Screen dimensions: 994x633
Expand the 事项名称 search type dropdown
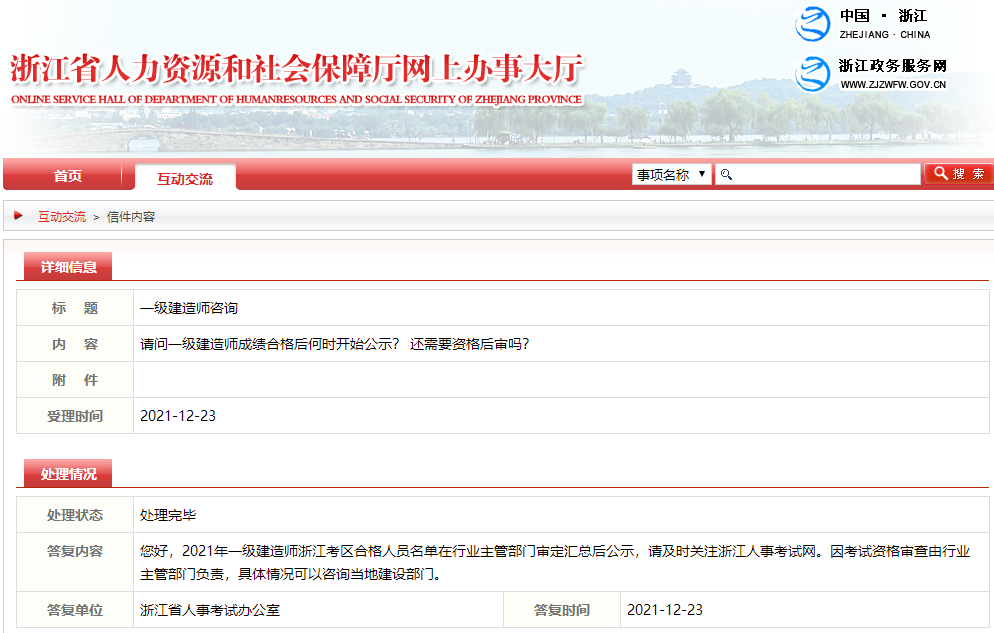(671, 175)
